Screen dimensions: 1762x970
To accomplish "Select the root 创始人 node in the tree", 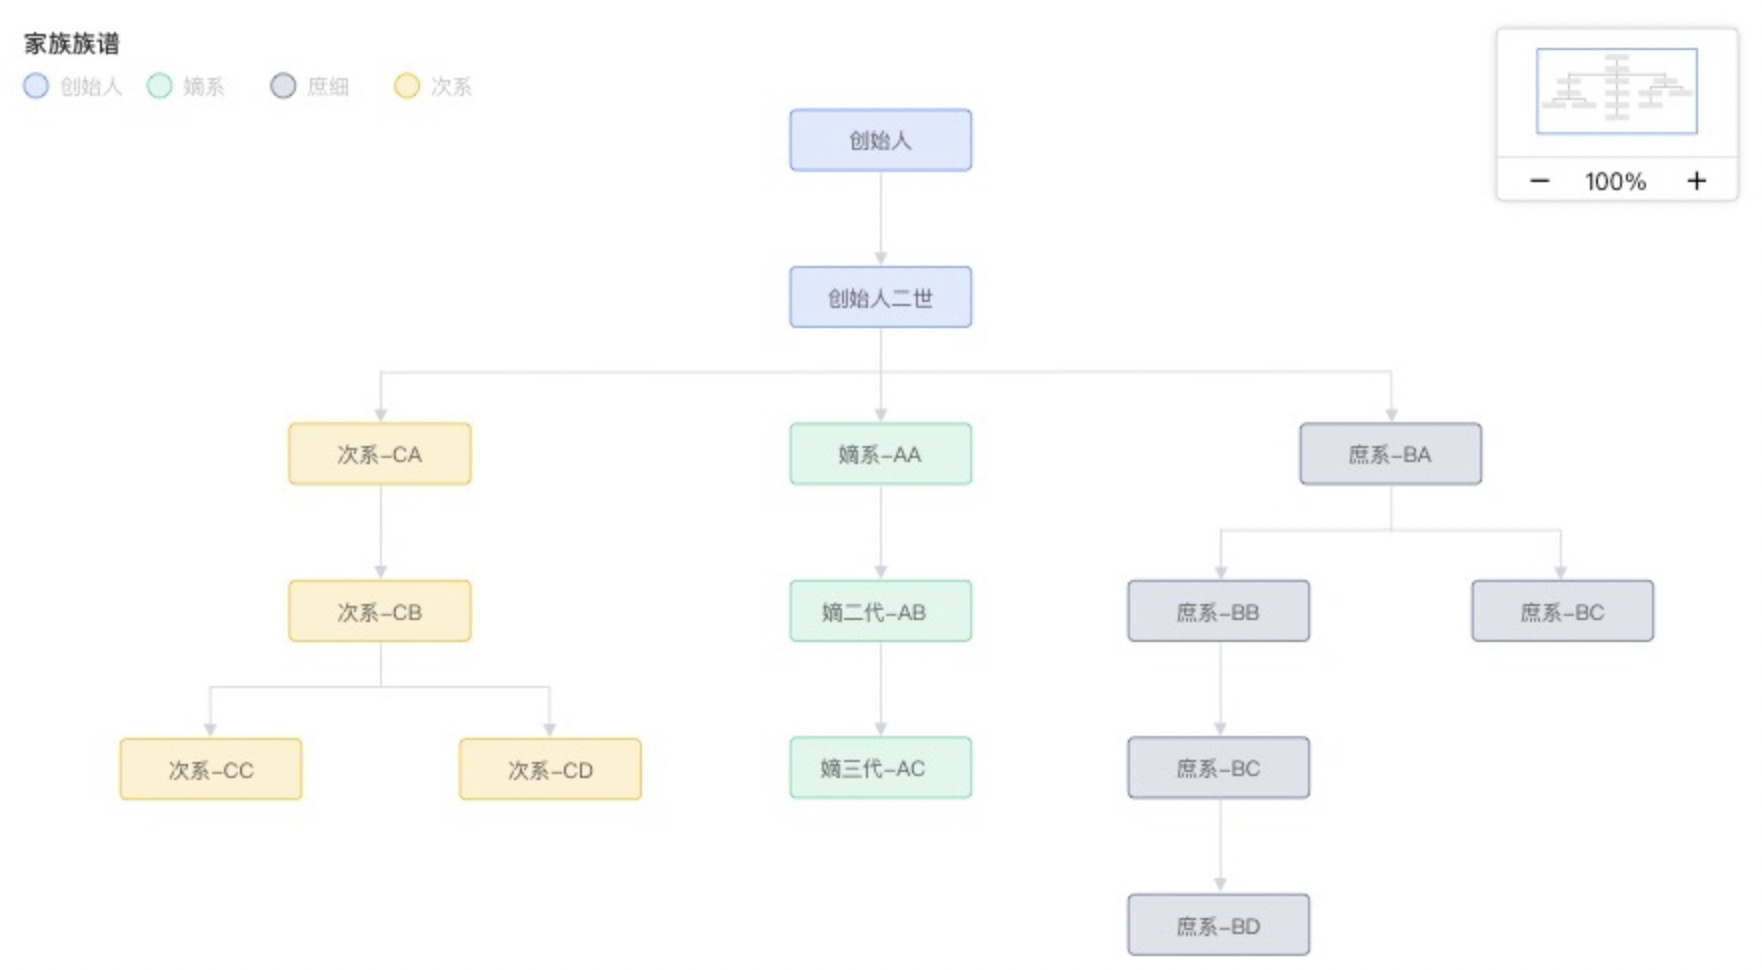I will click(x=880, y=140).
